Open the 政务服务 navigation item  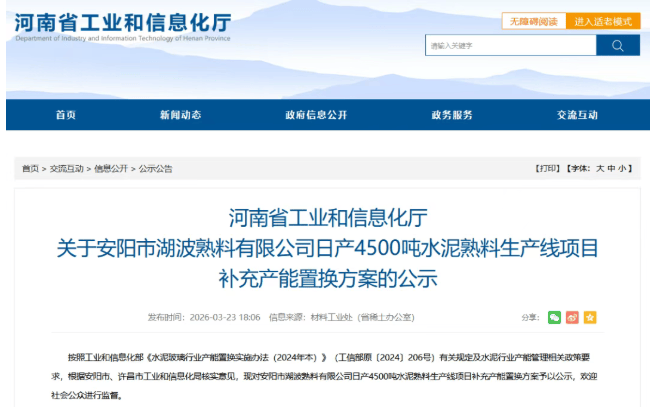click(x=452, y=115)
